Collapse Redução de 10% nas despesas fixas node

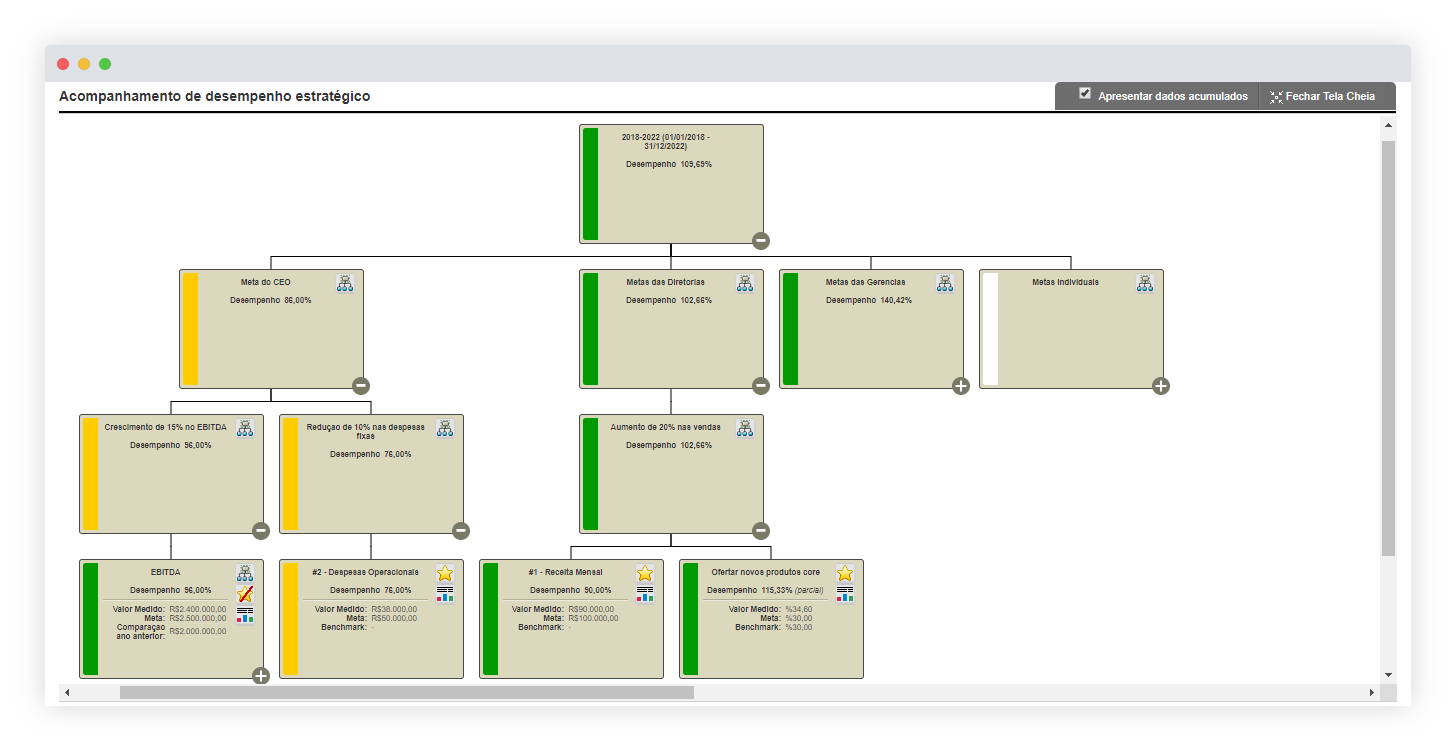(x=461, y=531)
